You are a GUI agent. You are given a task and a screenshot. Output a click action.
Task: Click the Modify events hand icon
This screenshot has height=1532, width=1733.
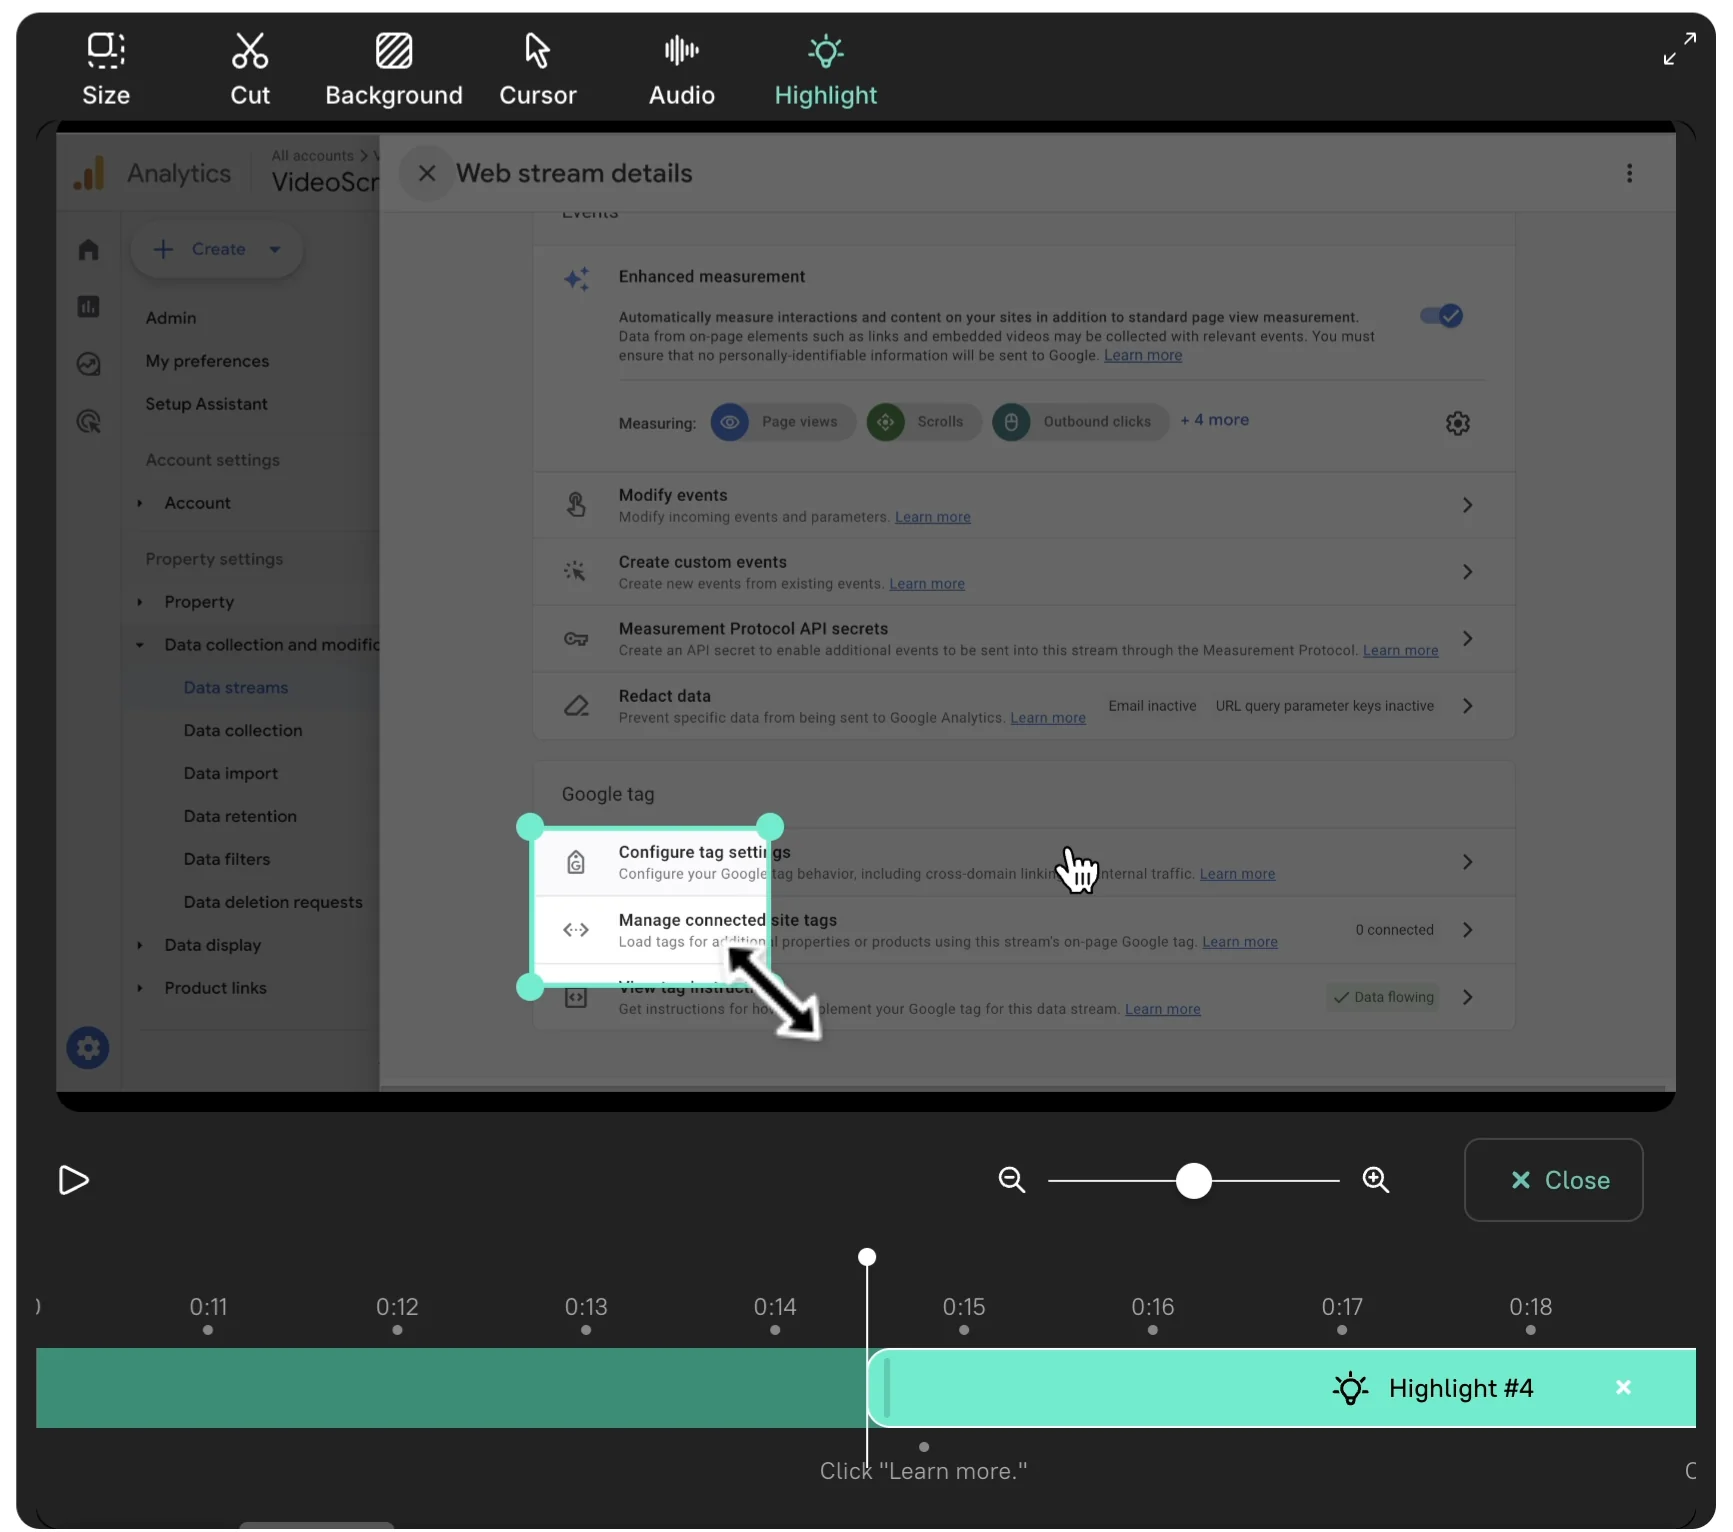pyautogui.click(x=576, y=505)
